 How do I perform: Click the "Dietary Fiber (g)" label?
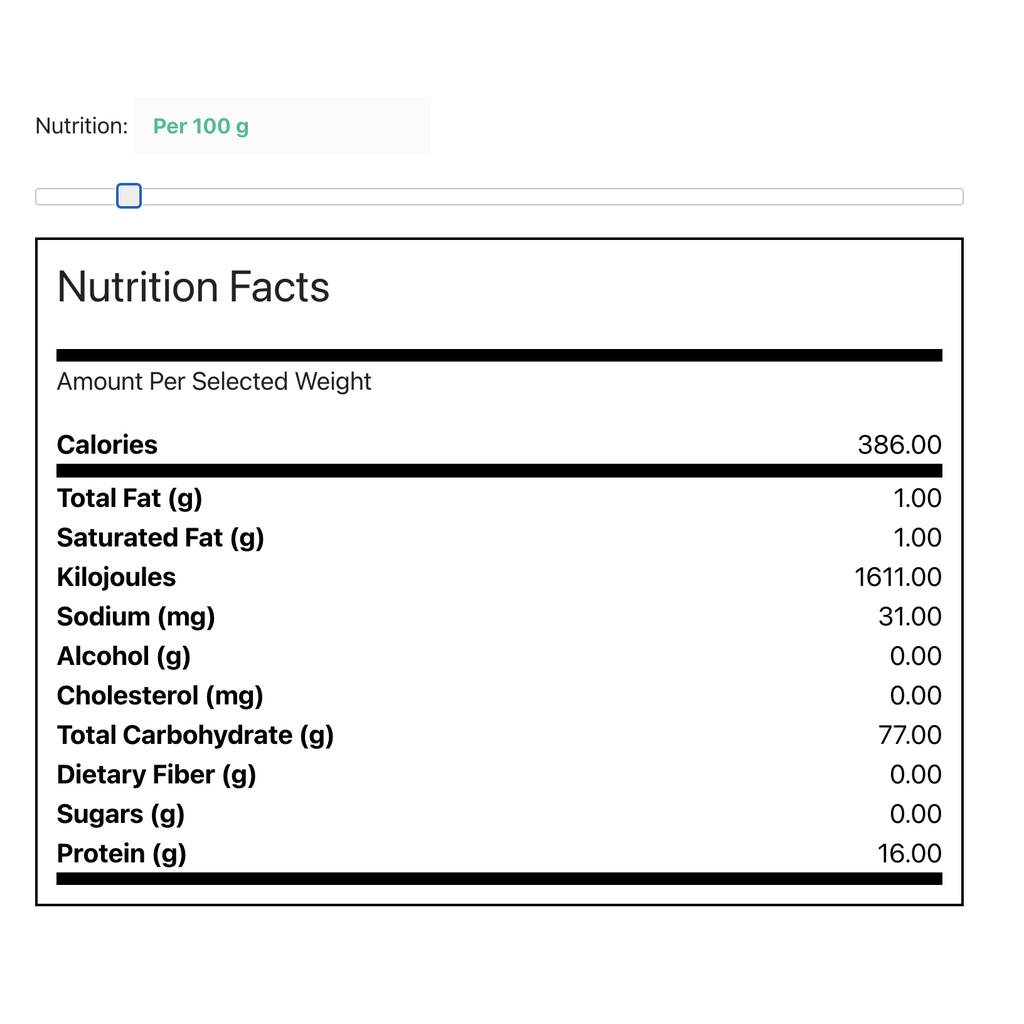[156, 775]
